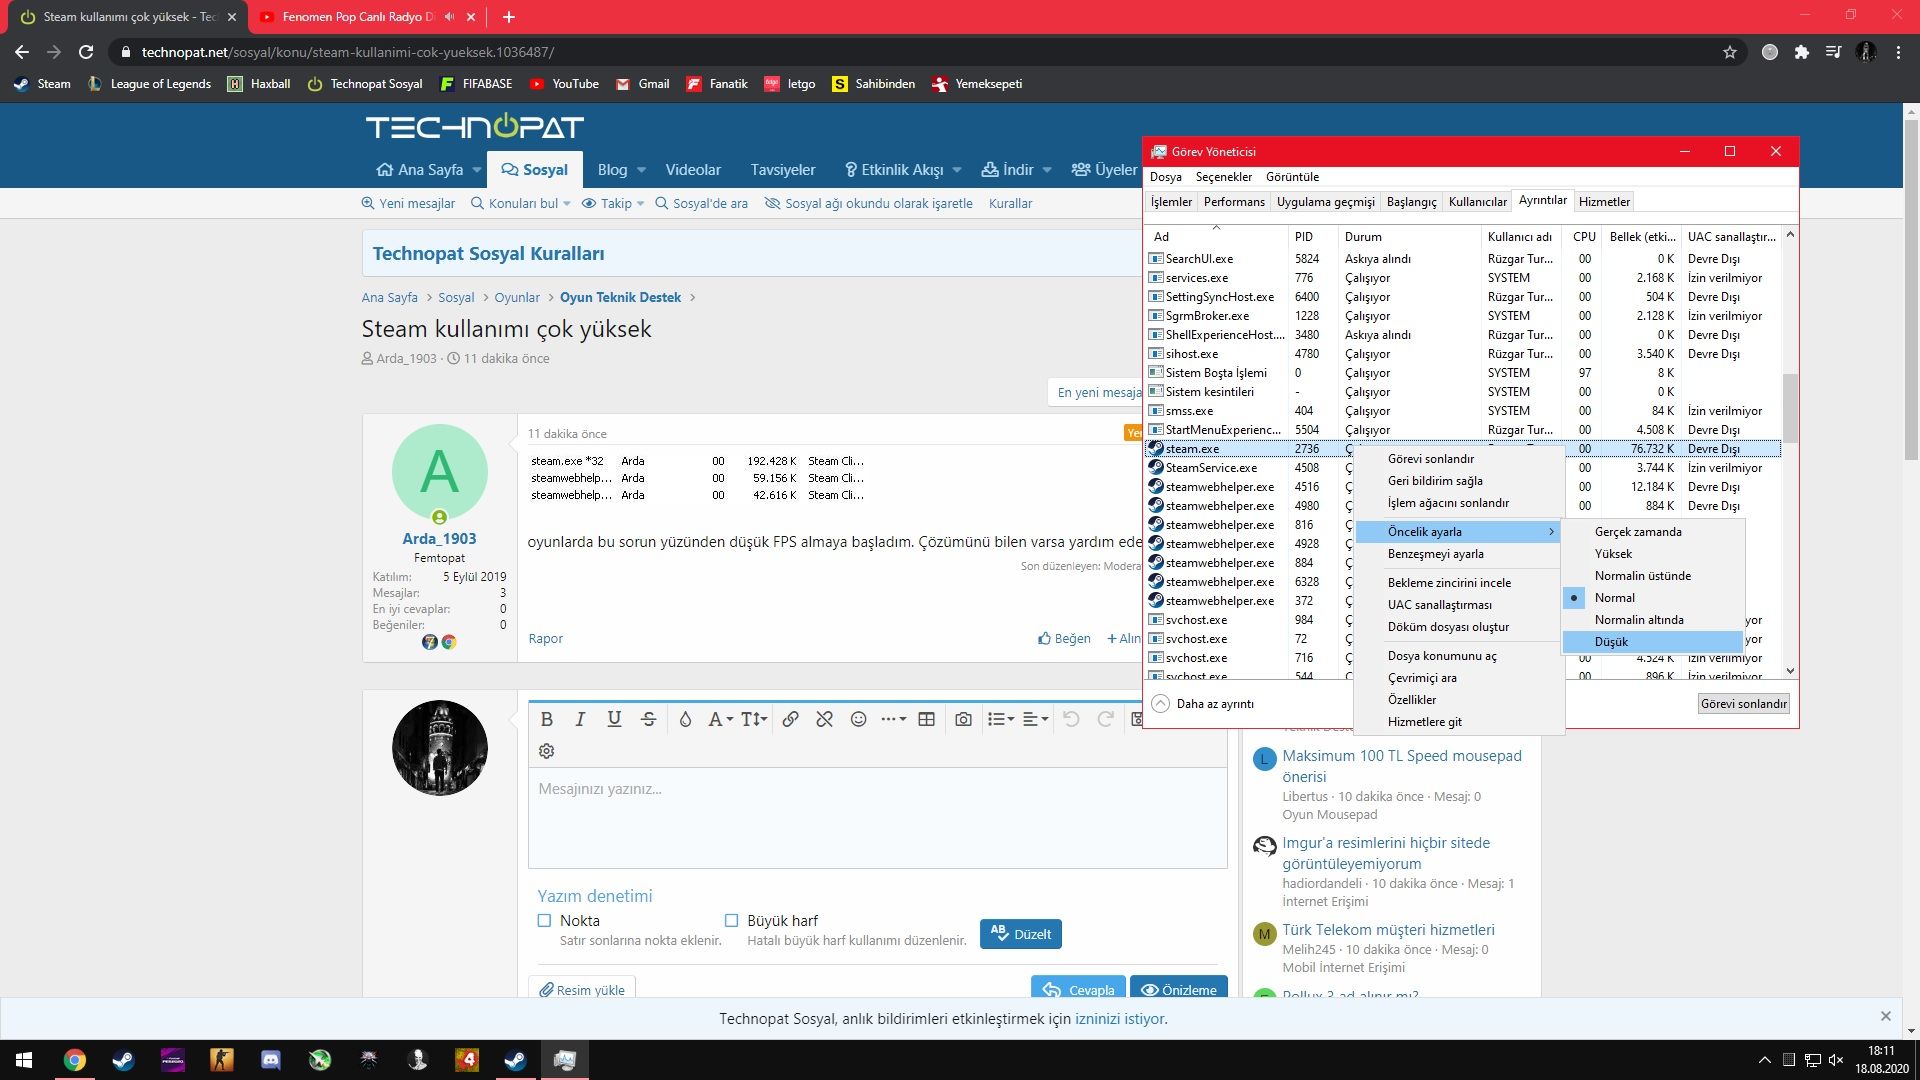Click the Görevi sonlandır button

pos(1743,704)
